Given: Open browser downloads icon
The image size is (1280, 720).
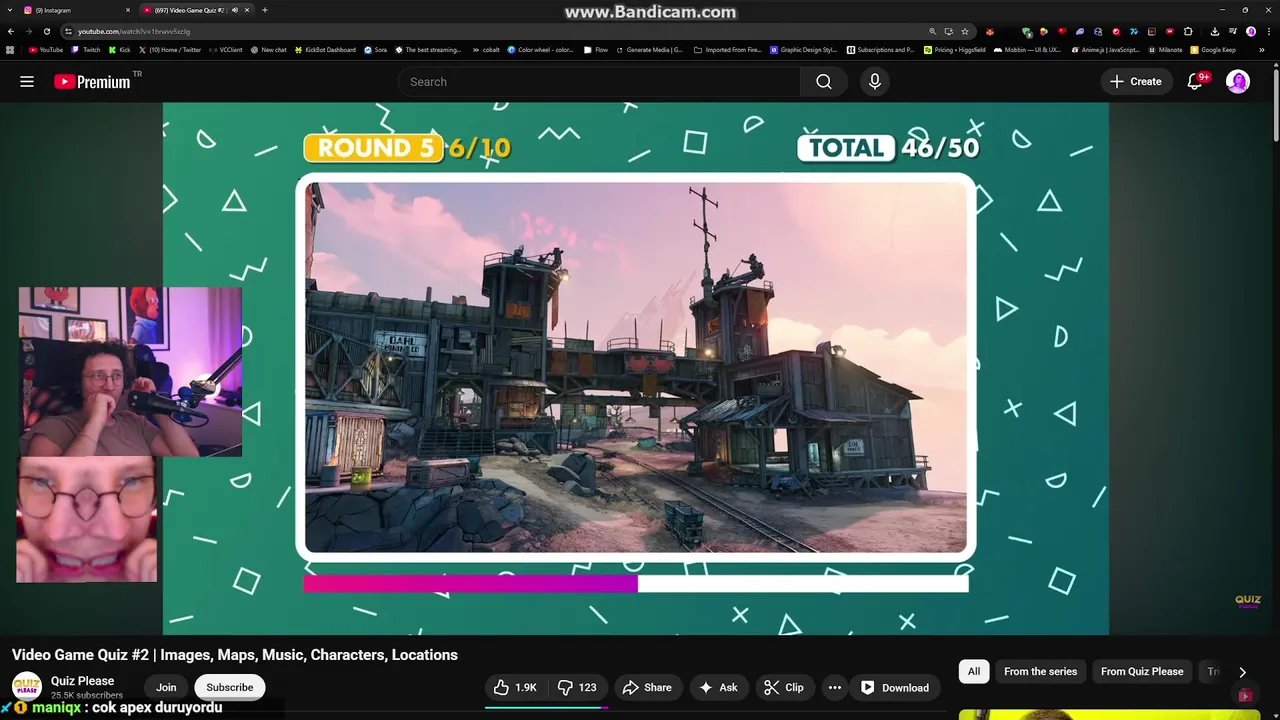Looking at the screenshot, I should coord(1214,31).
